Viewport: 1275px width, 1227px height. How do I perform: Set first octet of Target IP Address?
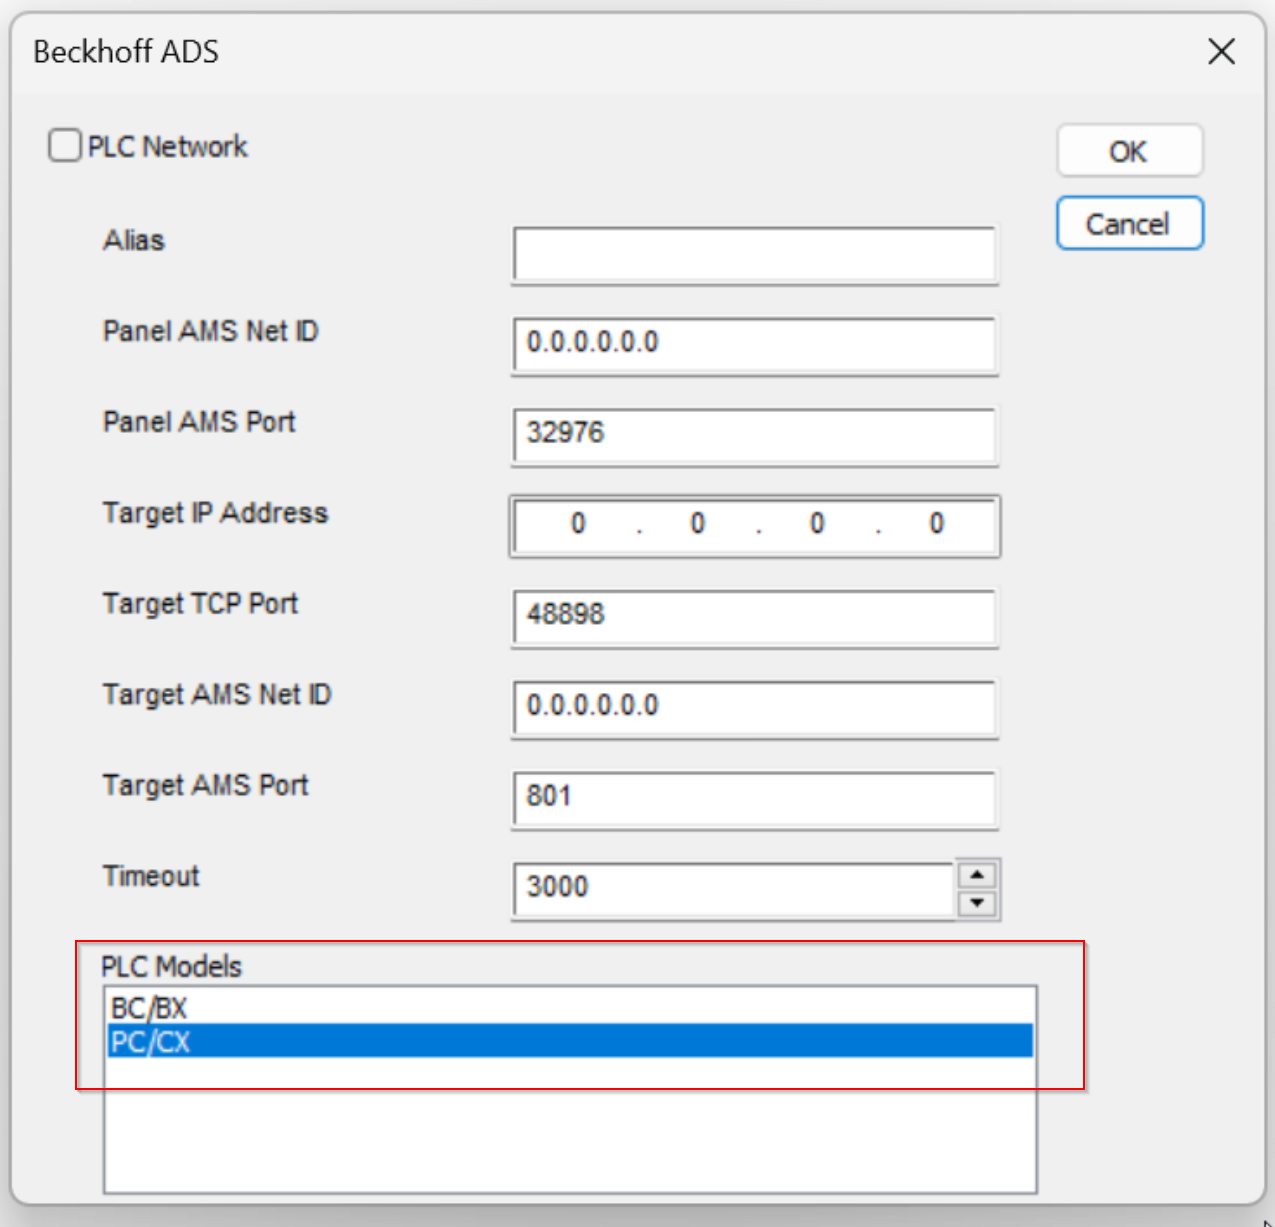(x=578, y=524)
